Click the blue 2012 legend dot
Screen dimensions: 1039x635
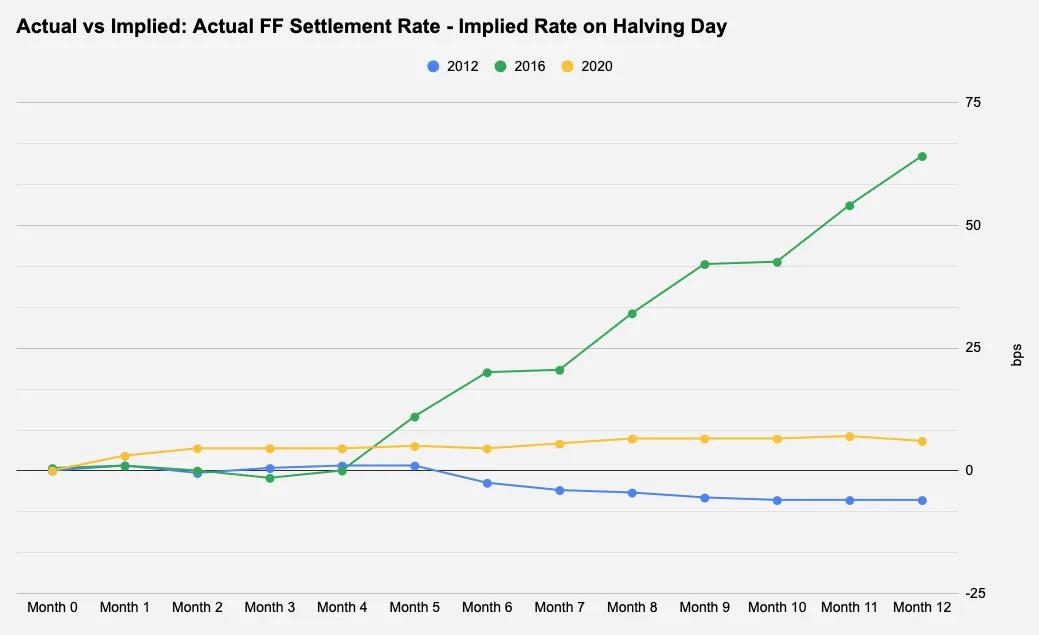coord(433,66)
